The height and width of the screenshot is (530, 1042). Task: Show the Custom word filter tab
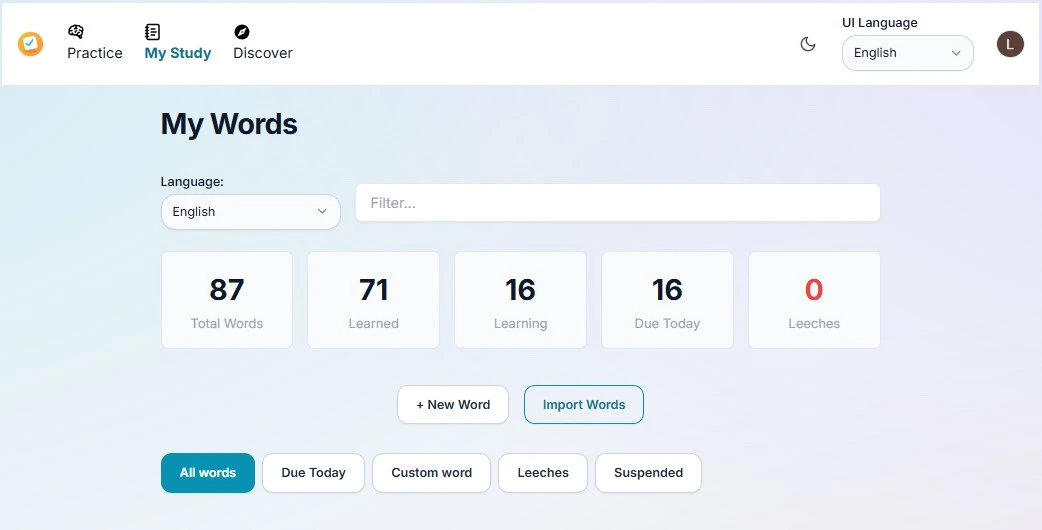click(431, 473)
